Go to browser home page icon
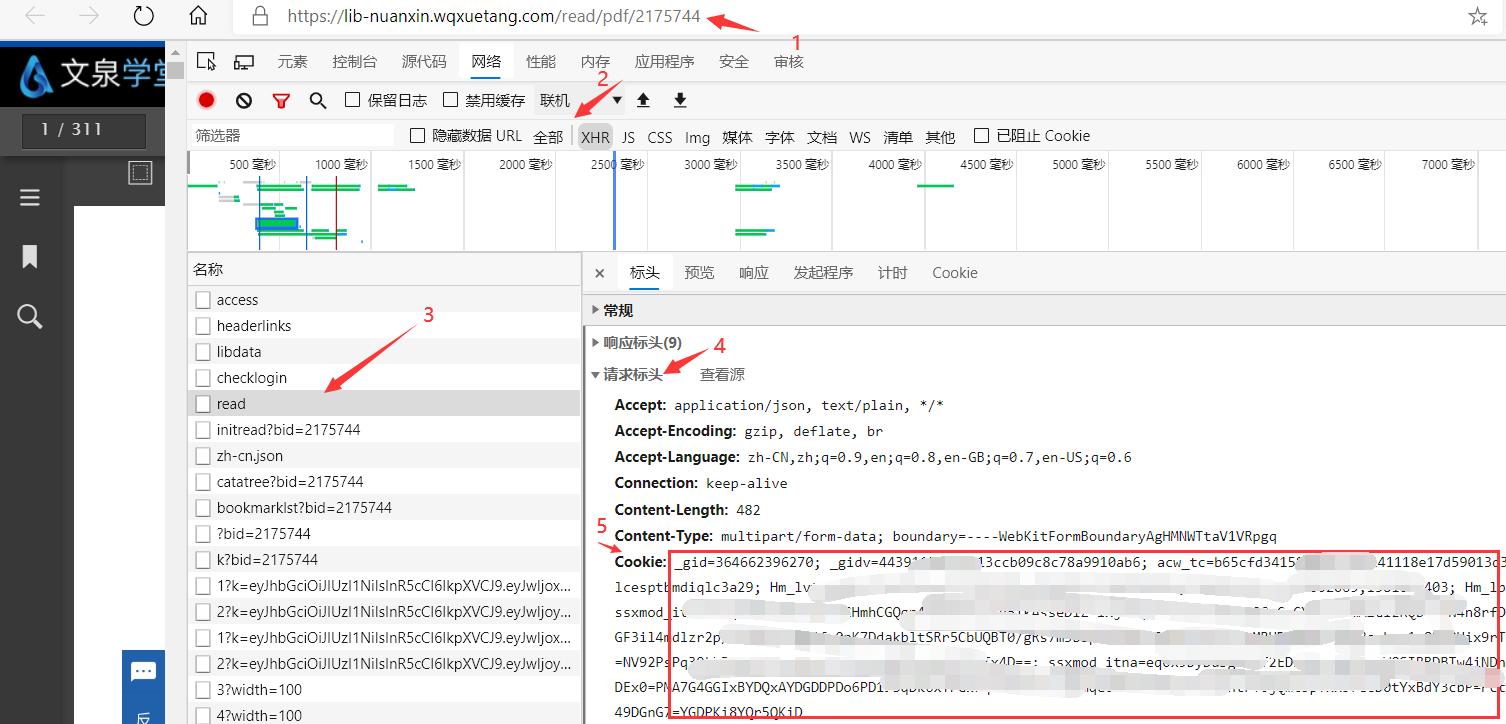 click(199, 16)
